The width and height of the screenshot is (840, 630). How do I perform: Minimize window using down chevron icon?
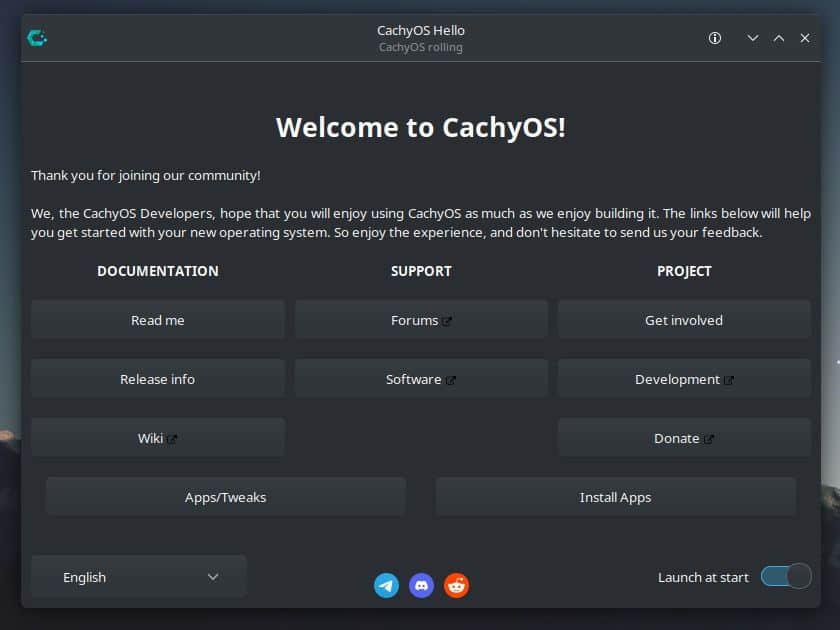pos(753,38)
